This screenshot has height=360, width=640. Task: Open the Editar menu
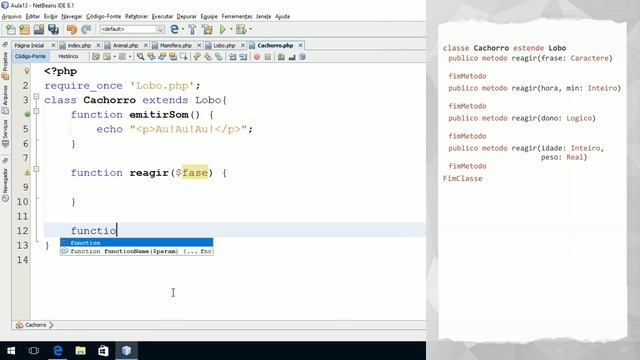point(33,16)
